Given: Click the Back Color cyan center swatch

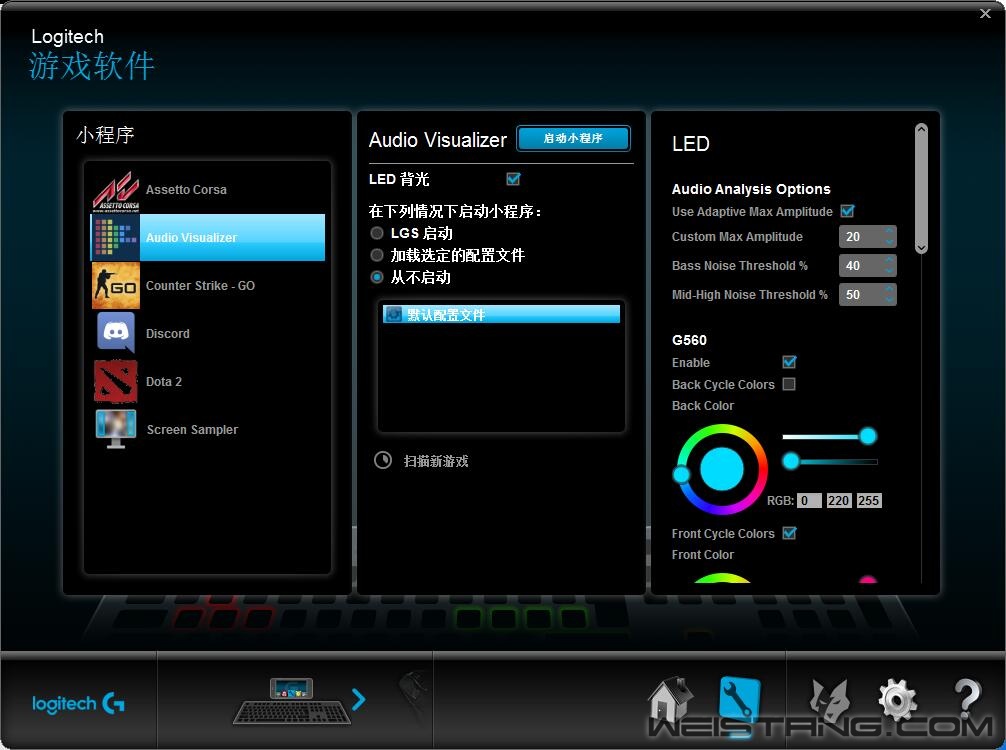Looking at the screenshot, I should point(721,469).
